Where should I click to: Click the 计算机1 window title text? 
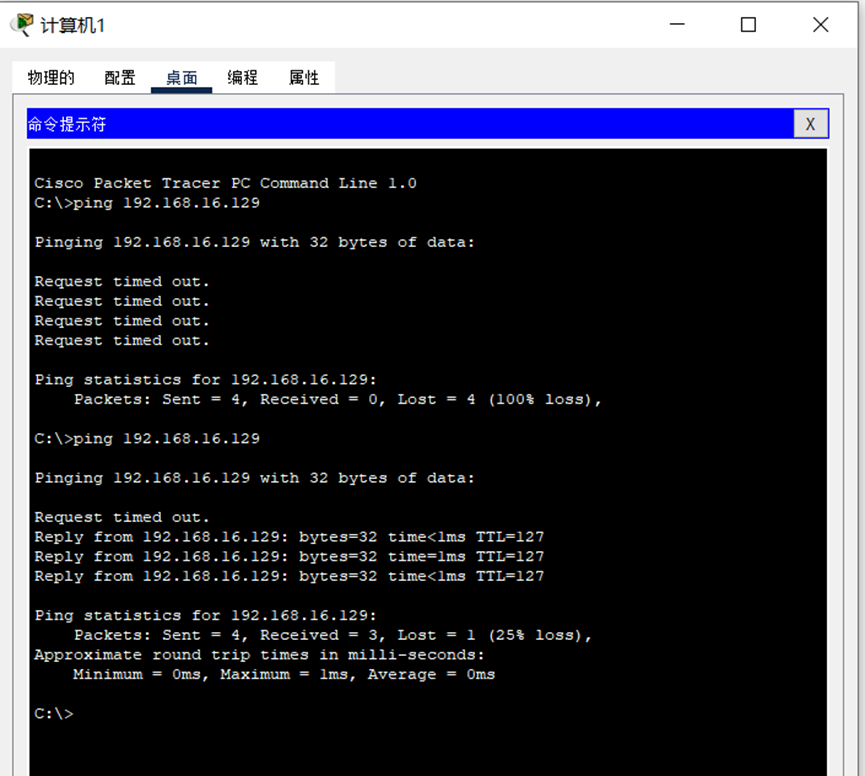[x=72, y=25]
